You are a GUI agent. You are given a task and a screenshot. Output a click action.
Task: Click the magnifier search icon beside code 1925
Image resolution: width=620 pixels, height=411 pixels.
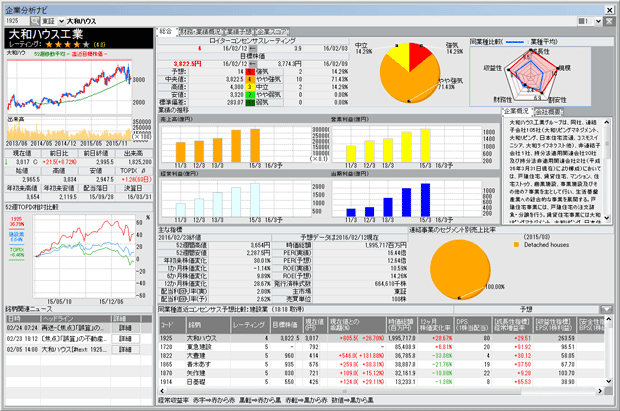click(x=35, y=21)
